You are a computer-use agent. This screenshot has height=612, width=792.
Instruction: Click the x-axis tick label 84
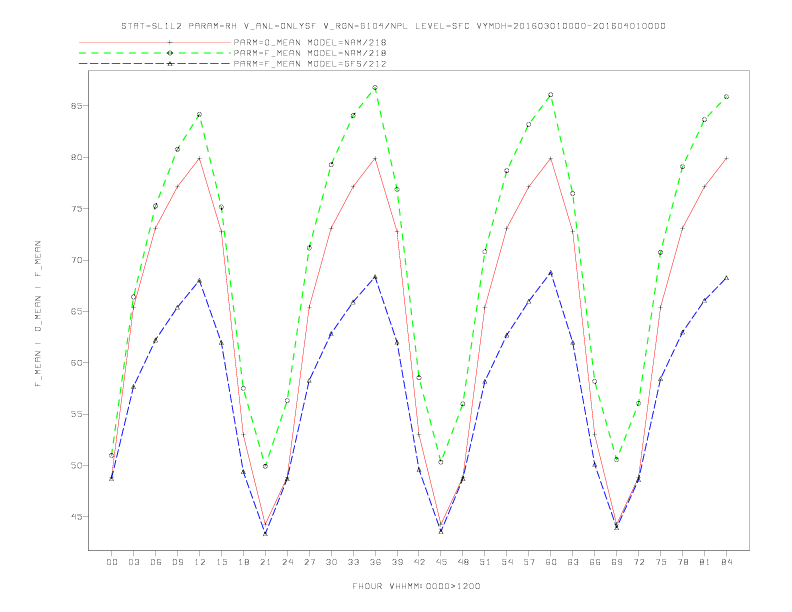pos(726,562)
